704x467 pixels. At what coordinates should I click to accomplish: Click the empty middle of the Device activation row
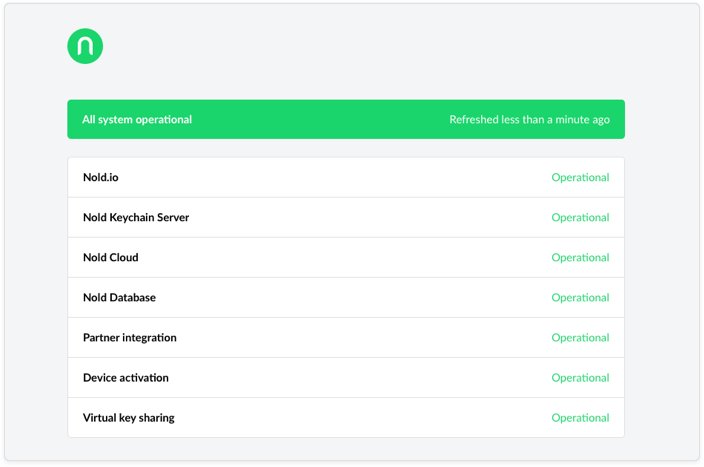click(x=346, y=378)
